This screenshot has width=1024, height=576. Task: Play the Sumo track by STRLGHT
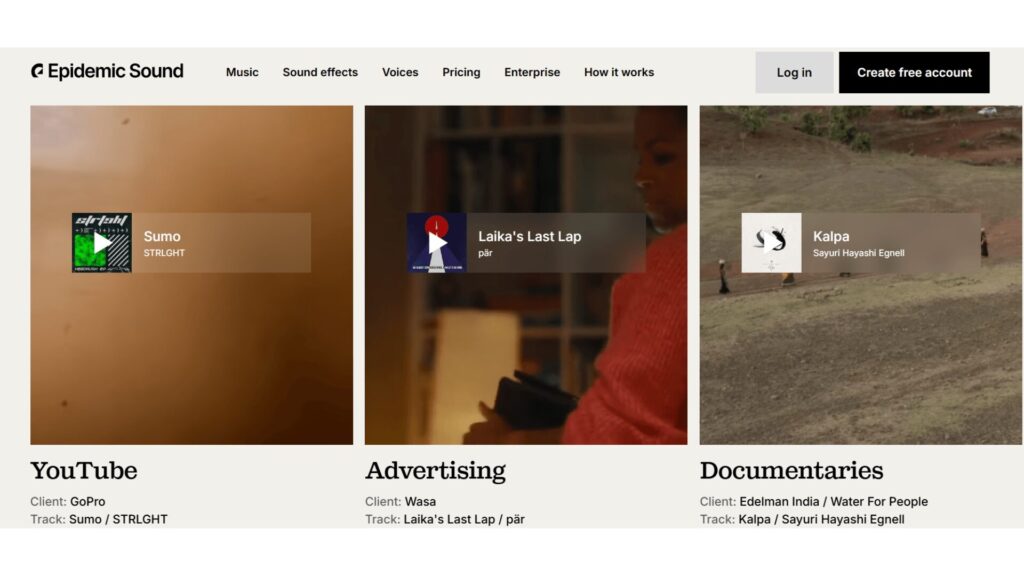pyautogui.click(x=102, y=243)
